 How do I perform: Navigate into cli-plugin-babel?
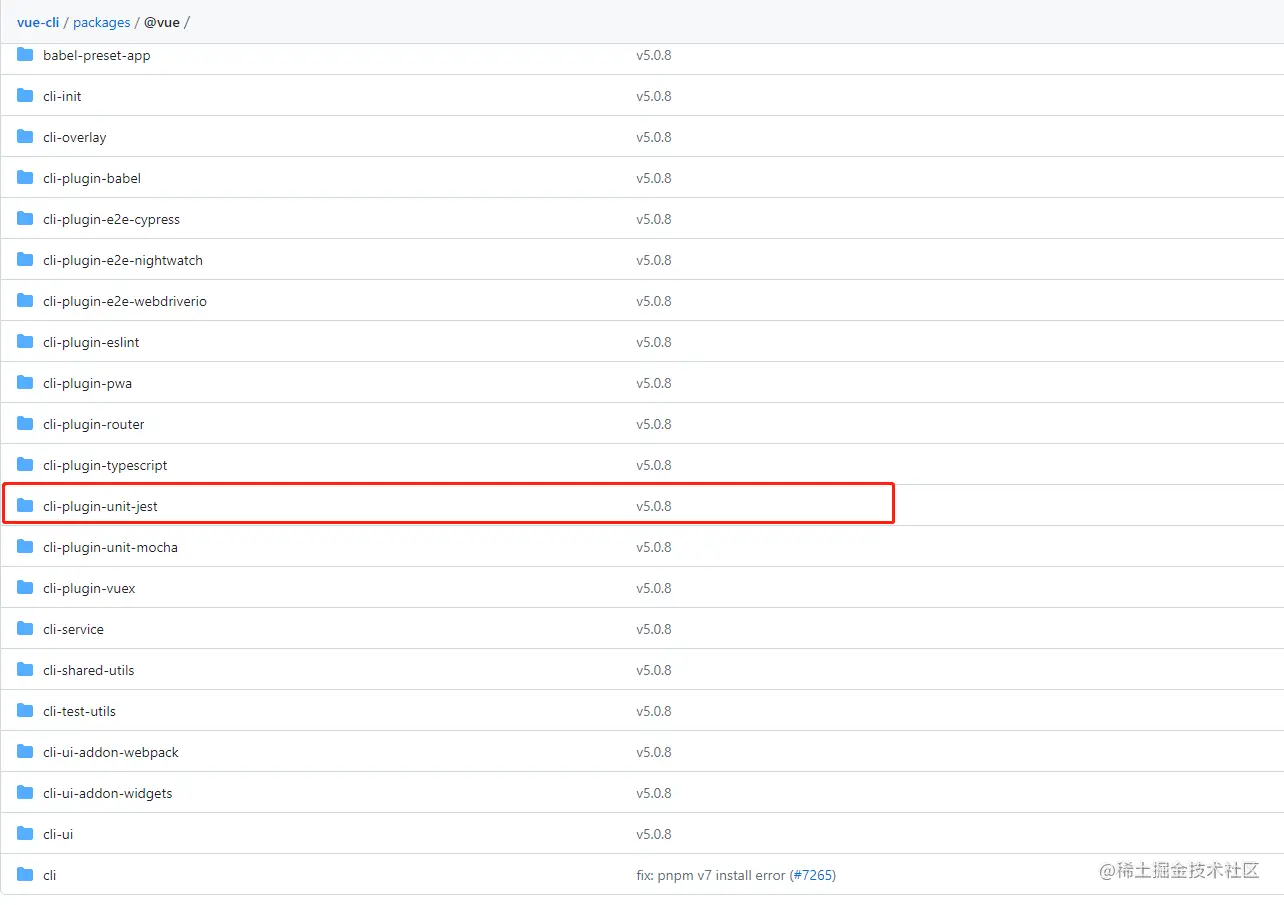[x=92, y=179]
